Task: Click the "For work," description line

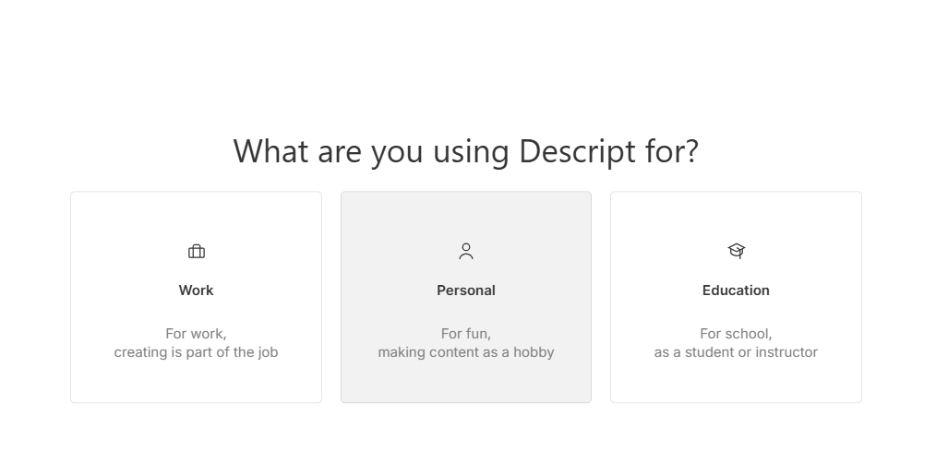Action: coord(196,334)
